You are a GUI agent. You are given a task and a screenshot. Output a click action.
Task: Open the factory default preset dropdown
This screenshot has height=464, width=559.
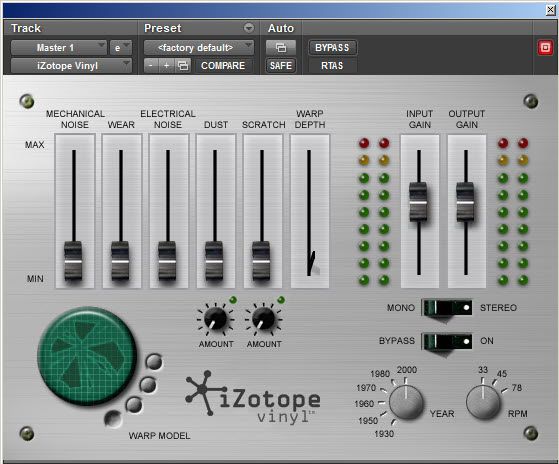(x=199, y=47)
